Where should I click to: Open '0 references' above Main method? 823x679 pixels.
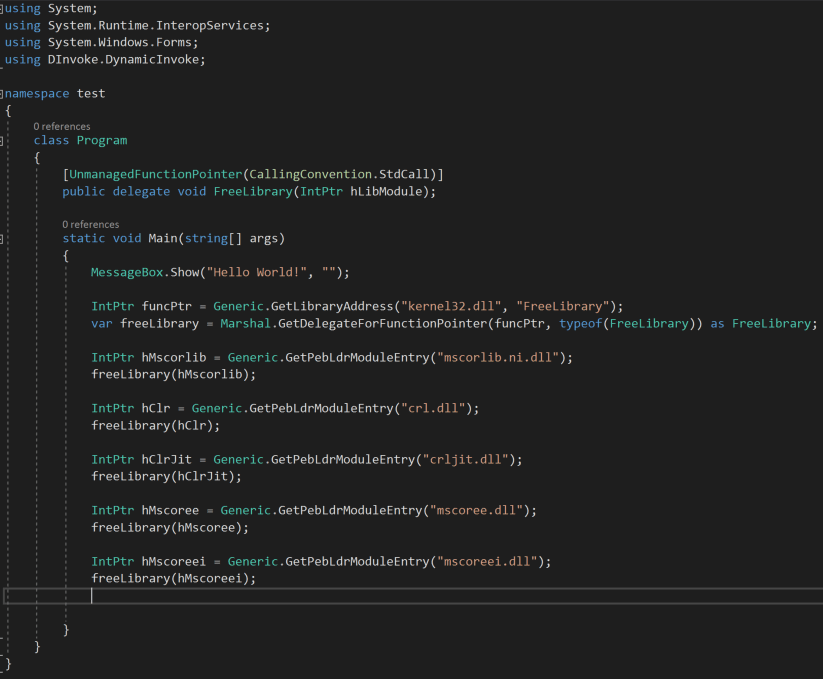(90, 225)
